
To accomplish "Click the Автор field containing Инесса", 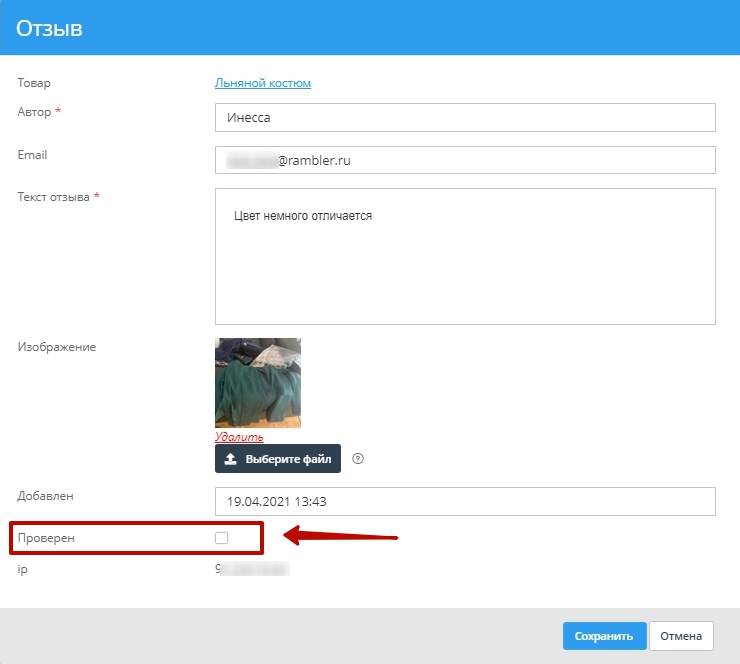I will [465, 118].
